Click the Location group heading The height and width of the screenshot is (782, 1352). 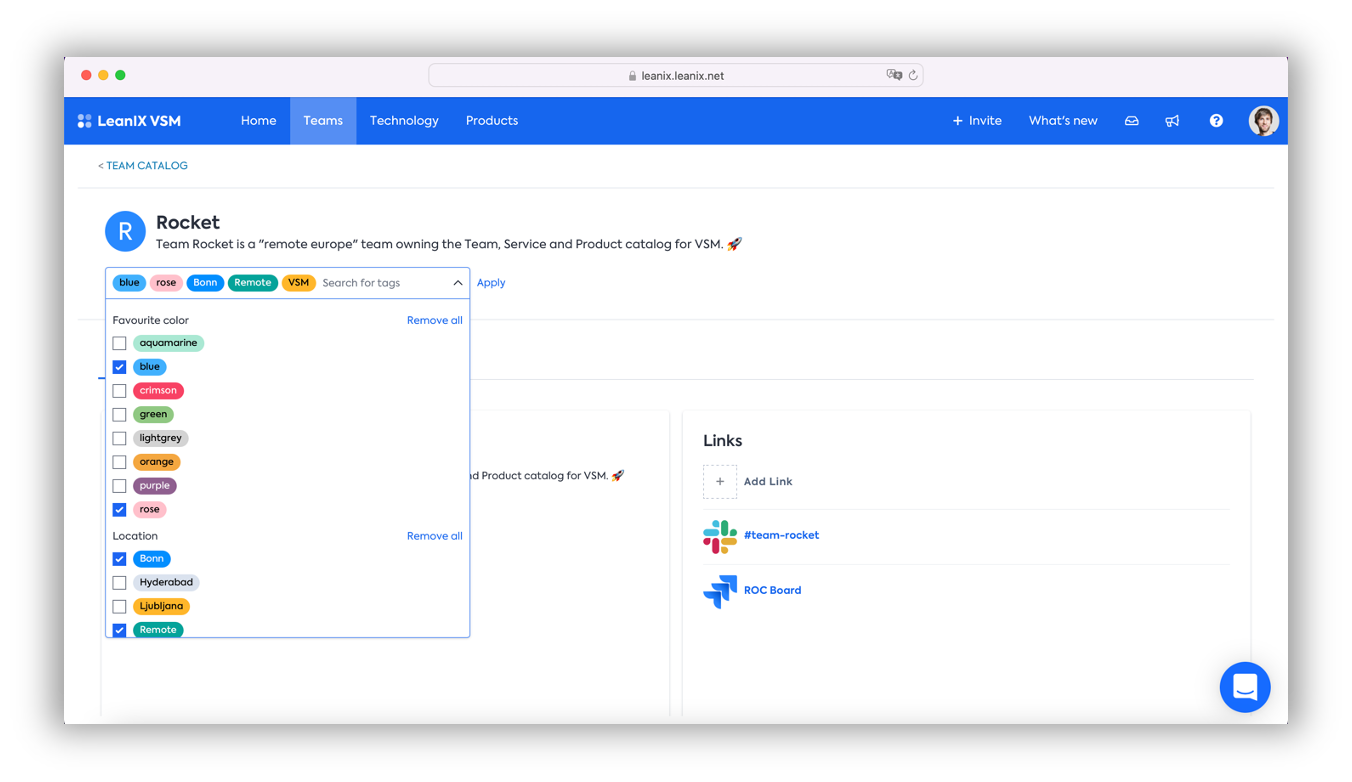point(135,537)
